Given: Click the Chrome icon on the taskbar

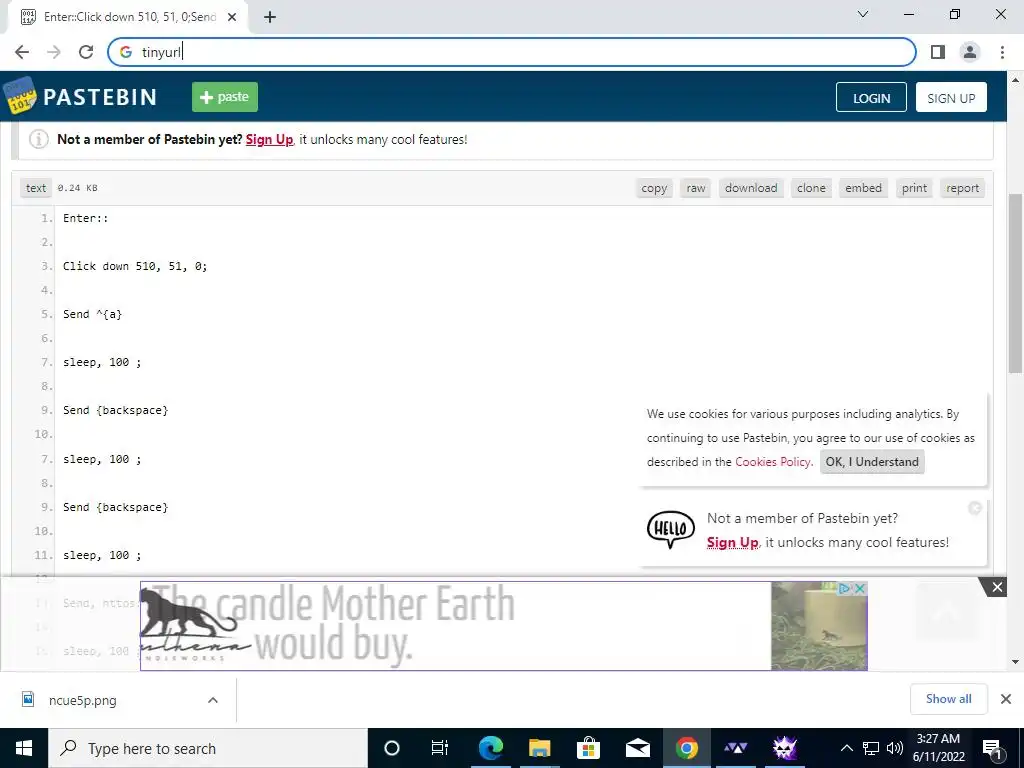Looking at the screenshot, I should [686, 748].
